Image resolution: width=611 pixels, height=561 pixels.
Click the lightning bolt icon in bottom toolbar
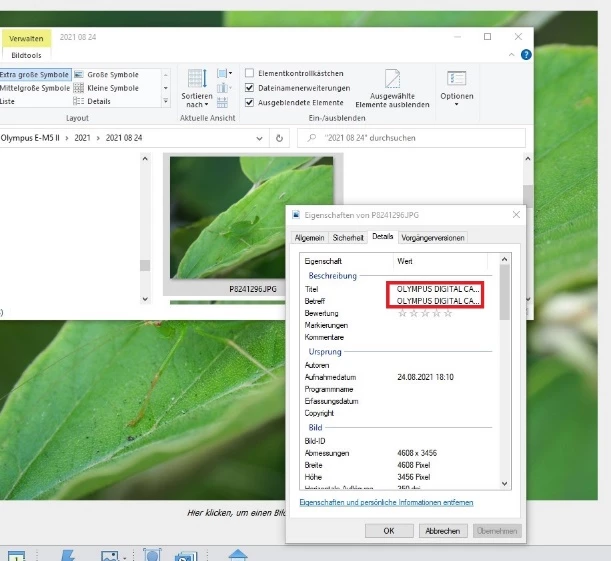(68, 556)
